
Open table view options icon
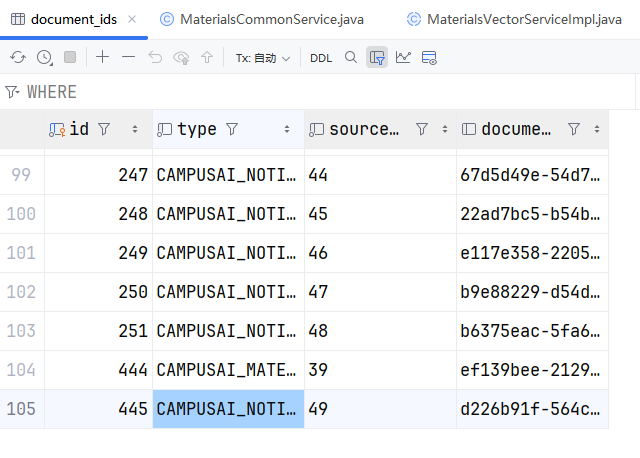[429, 58]
